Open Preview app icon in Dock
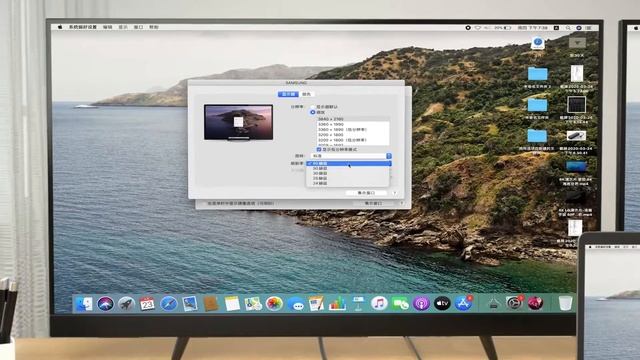640x360 pixels. click(x=190, y=304)
